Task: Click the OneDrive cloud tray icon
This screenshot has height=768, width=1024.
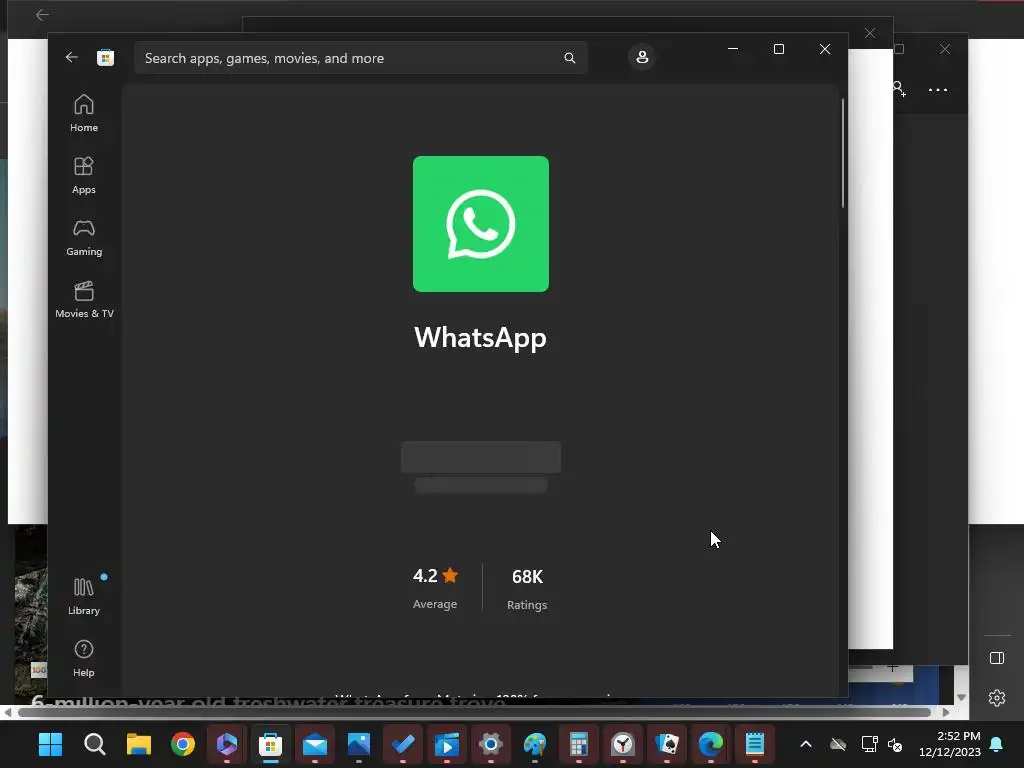Action: click(x=838, y=744)
